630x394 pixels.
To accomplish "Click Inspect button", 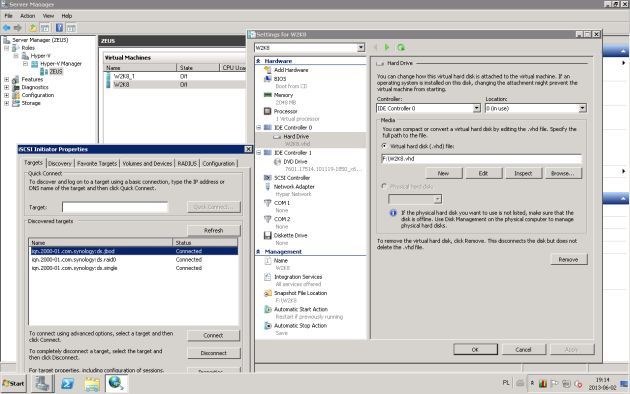I will click(x=523, y=174).
